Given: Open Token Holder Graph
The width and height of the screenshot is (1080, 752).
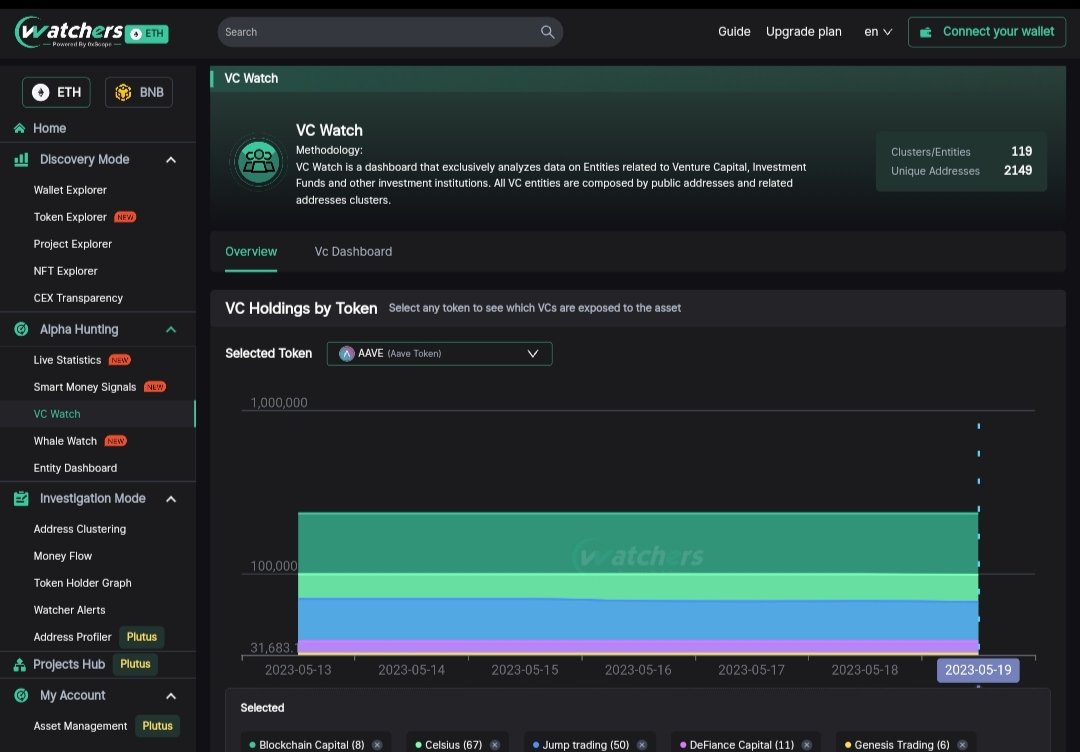Looking at the screenshot, I should [x=83, y=583].
